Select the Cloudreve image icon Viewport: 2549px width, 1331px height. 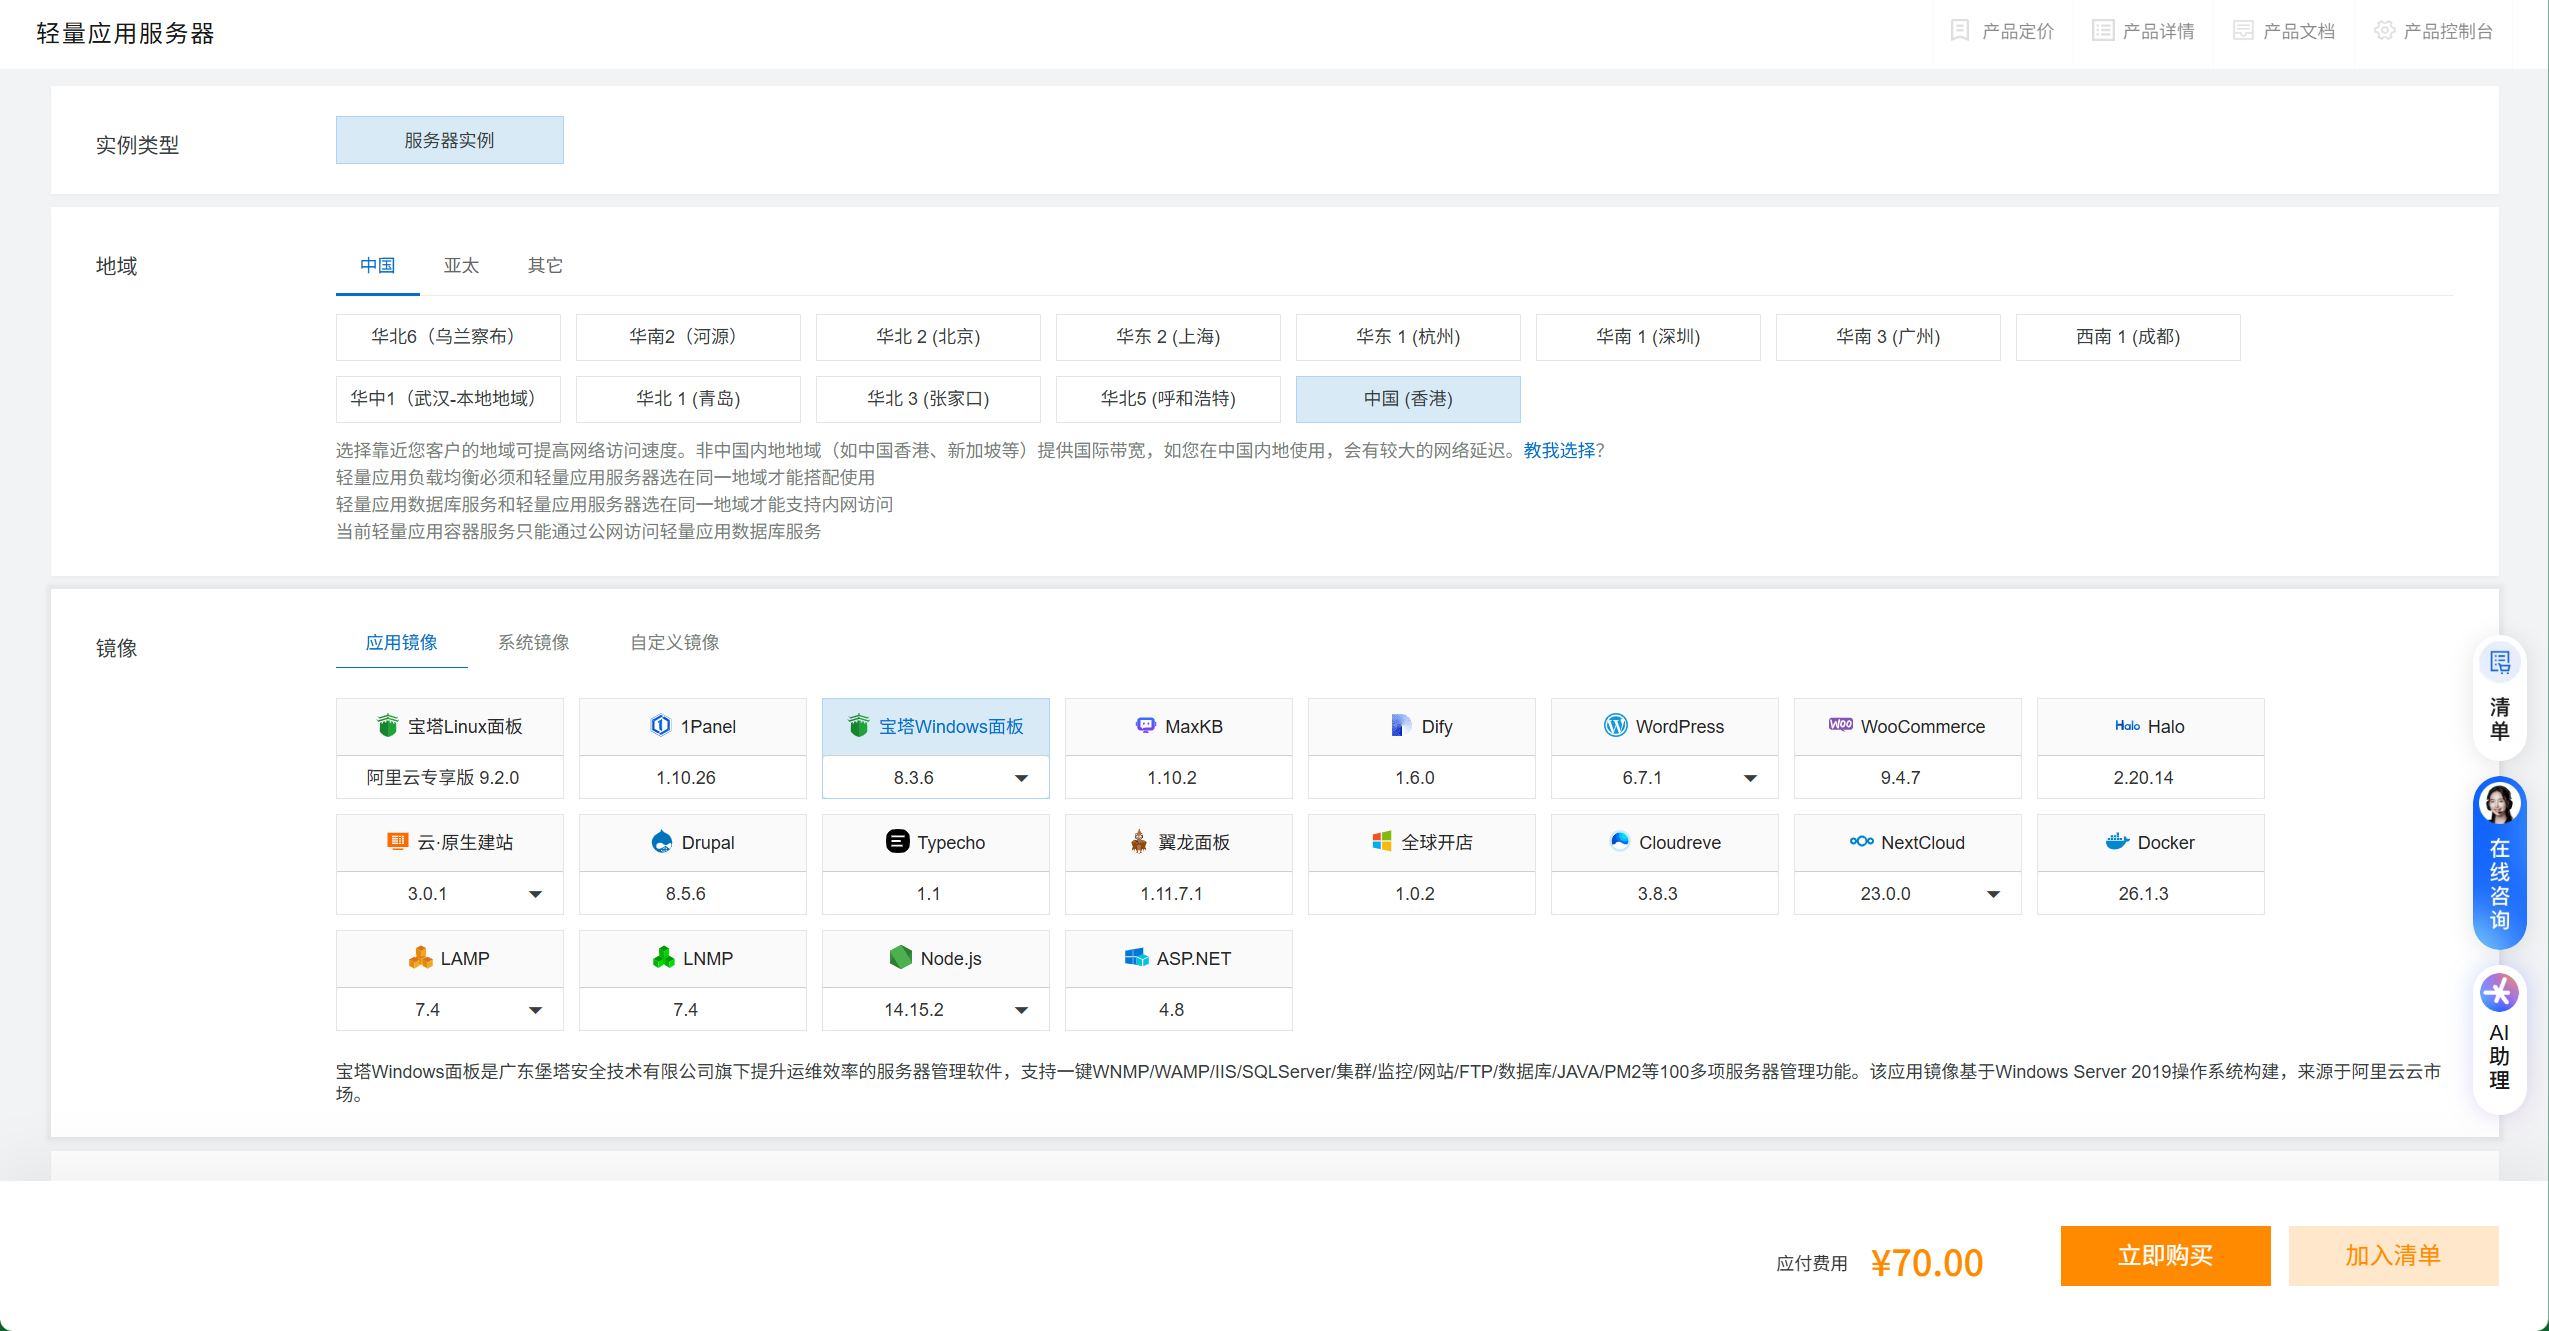click(x=1619, y=841)
